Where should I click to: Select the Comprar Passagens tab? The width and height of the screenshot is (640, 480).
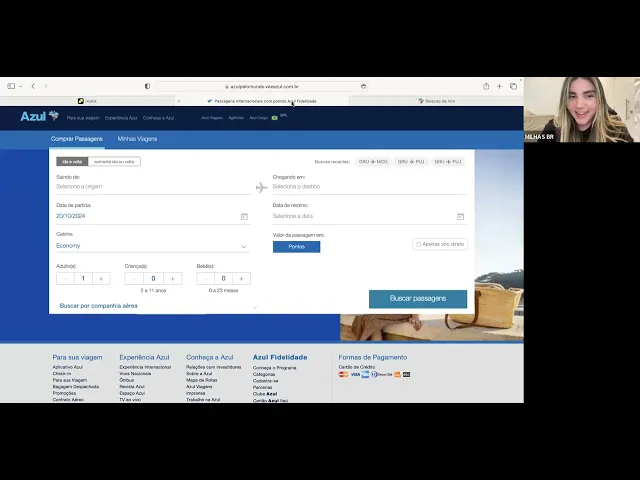pyautogui.click(x=77, y=139)
